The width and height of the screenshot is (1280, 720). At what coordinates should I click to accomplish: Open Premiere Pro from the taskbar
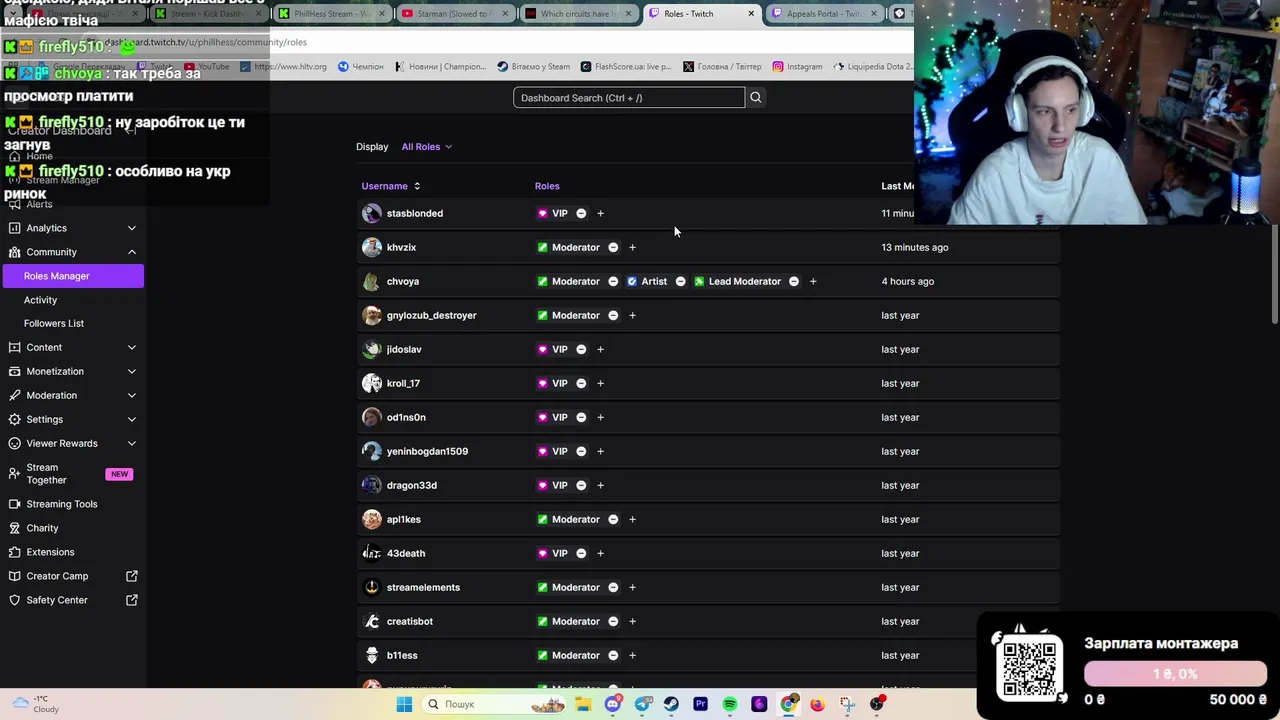click(700, 704)
